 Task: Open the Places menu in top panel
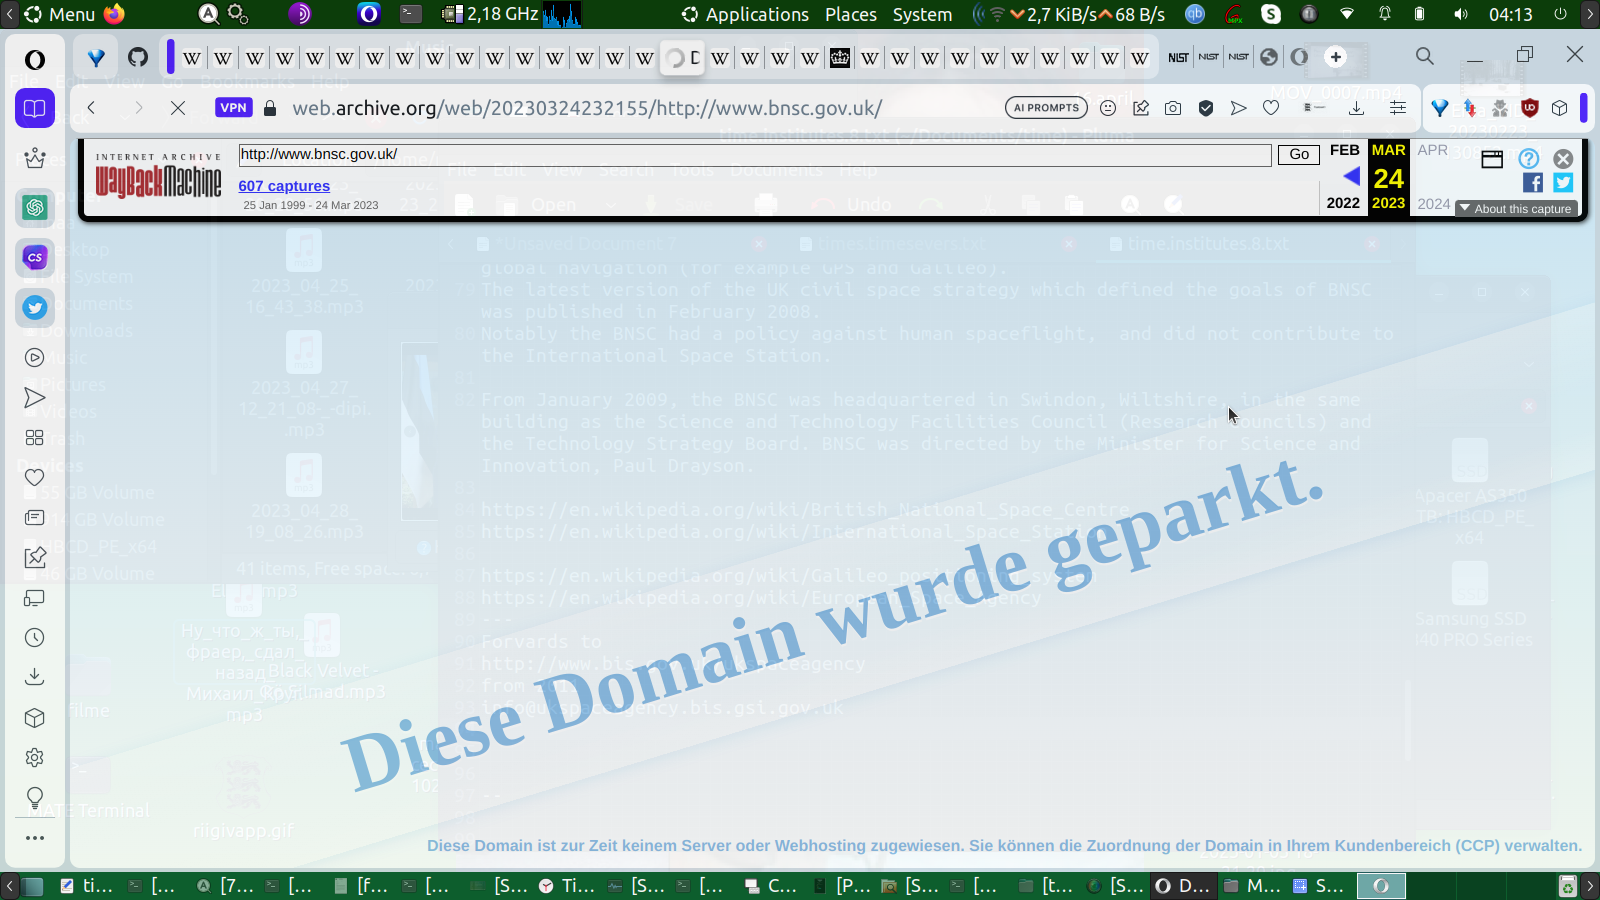[x=851, y=14]
